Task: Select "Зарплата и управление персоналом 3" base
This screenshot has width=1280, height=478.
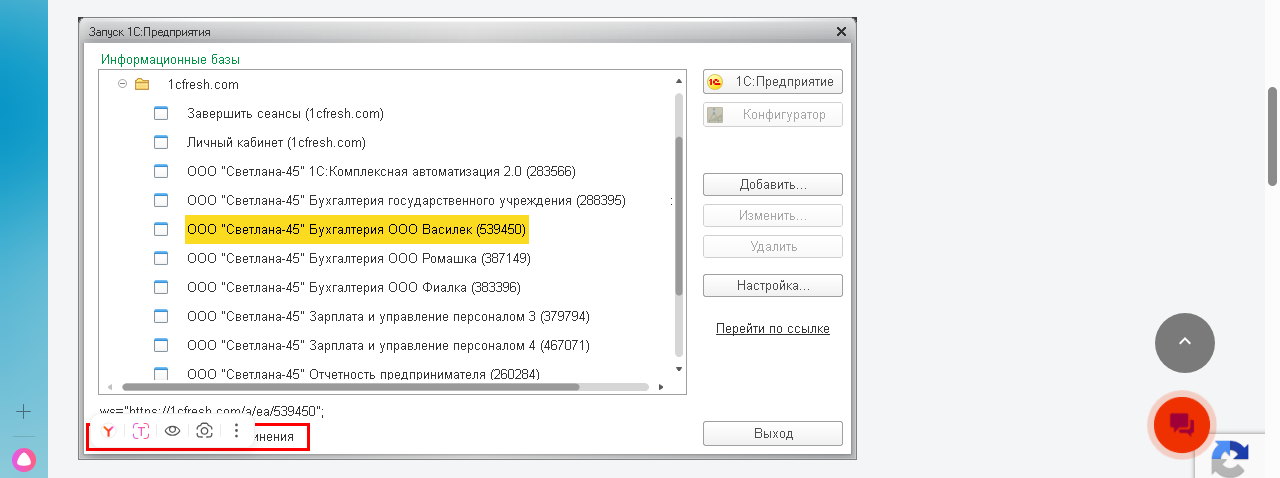Action: pos(388,317)
